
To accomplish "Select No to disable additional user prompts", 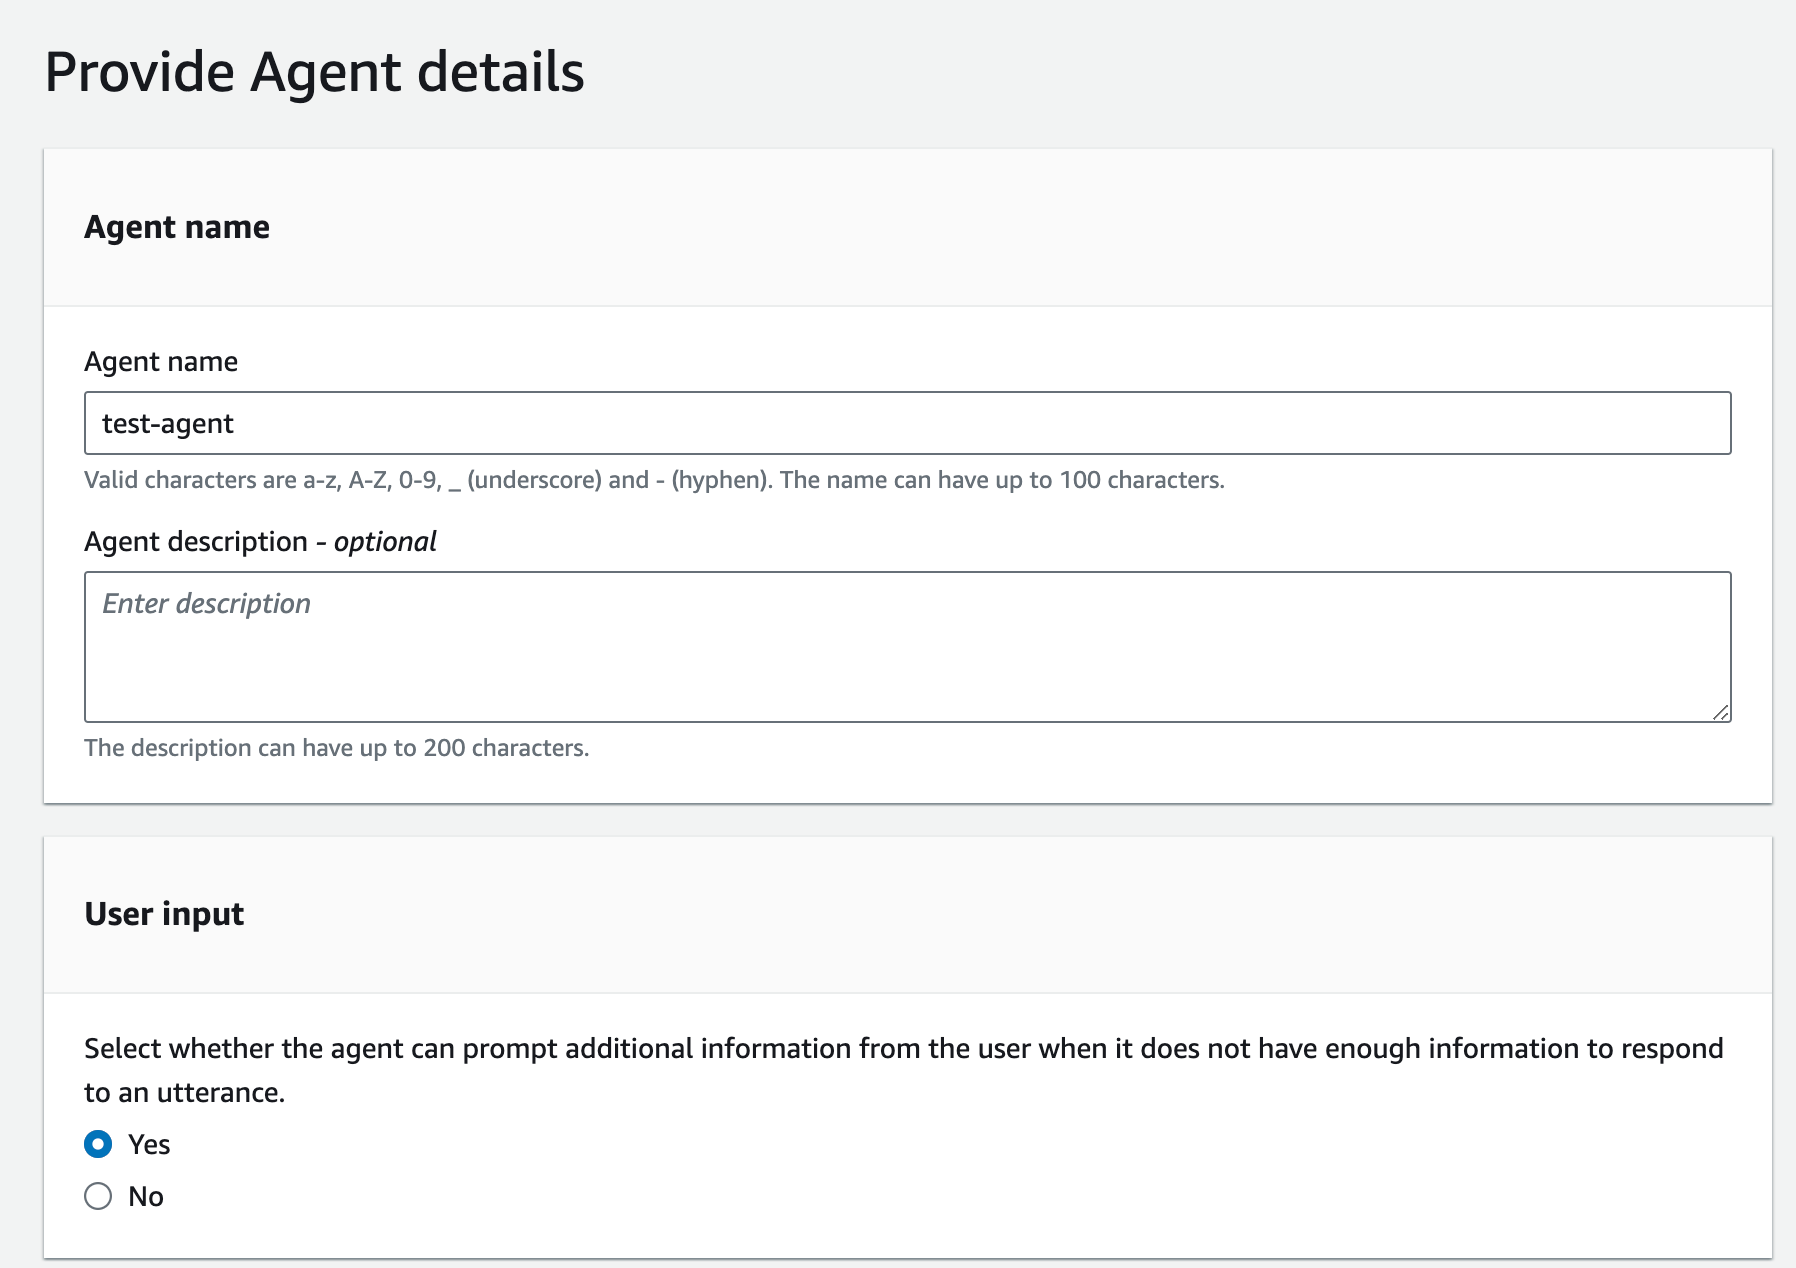I will click(97, 1196).
